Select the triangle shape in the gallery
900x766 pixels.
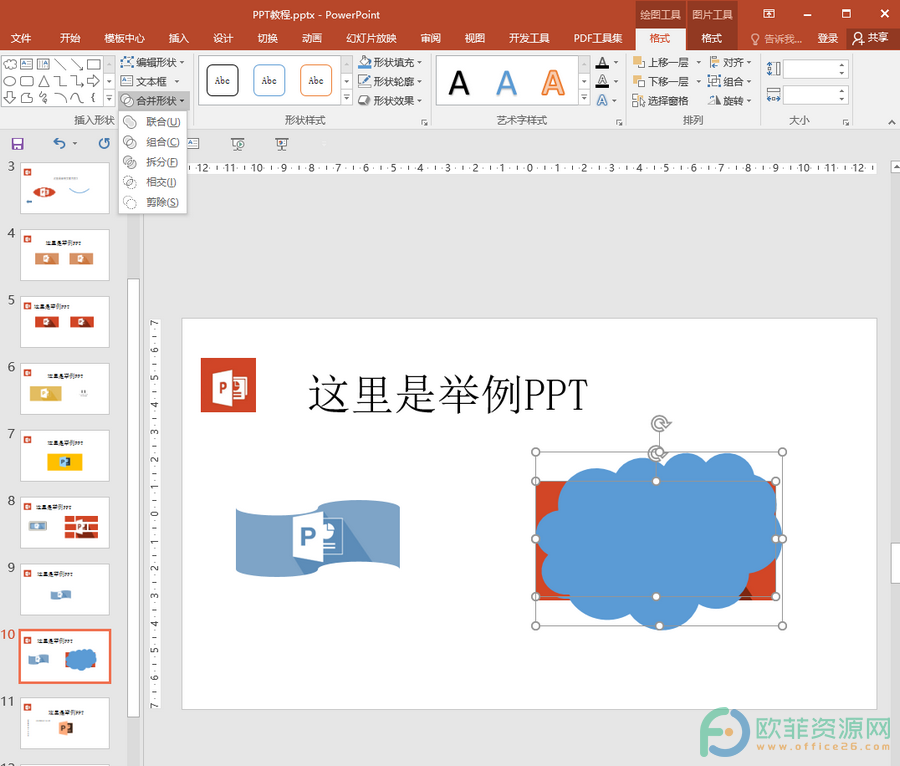click(44, 81)
